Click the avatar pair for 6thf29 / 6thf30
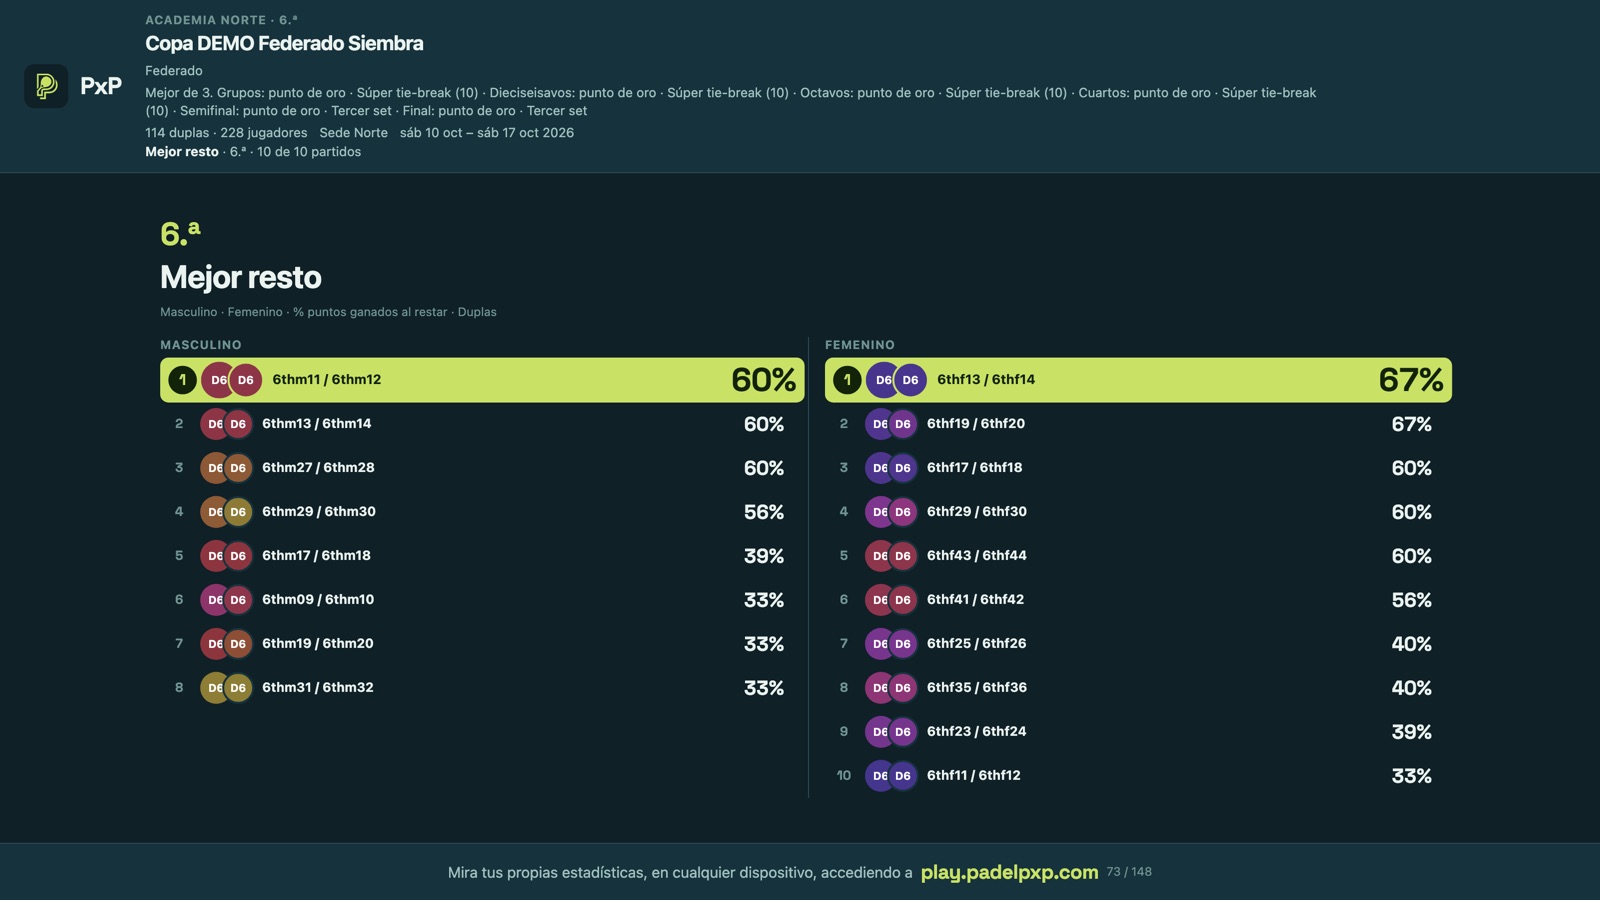1600x900 pixels. point(891,512)
